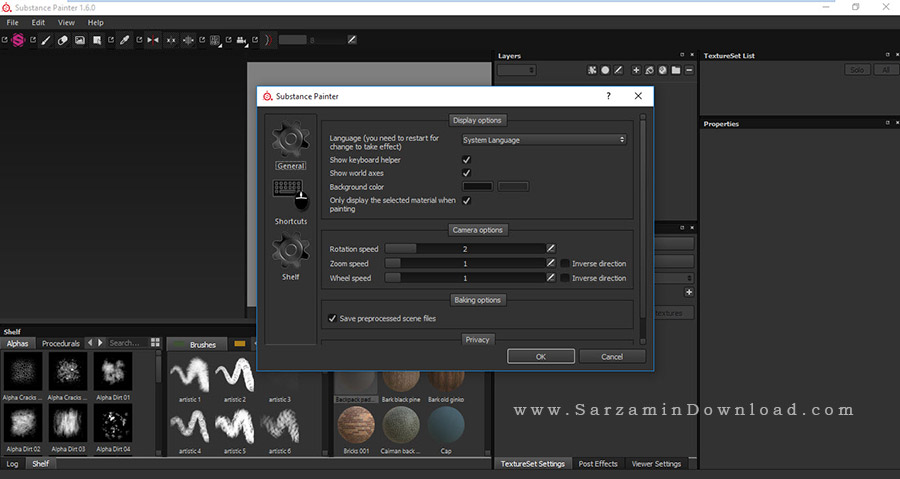Confirm the dialog with the OK button
This screenshot has width=900, height=479.
point(541,356)
